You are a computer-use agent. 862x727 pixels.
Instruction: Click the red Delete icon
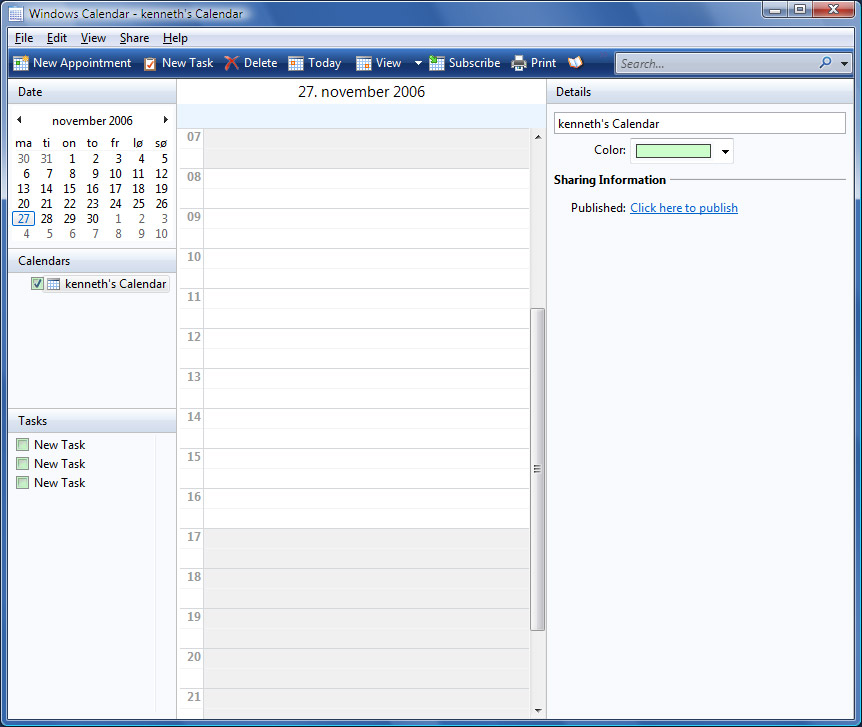[231, 63]
